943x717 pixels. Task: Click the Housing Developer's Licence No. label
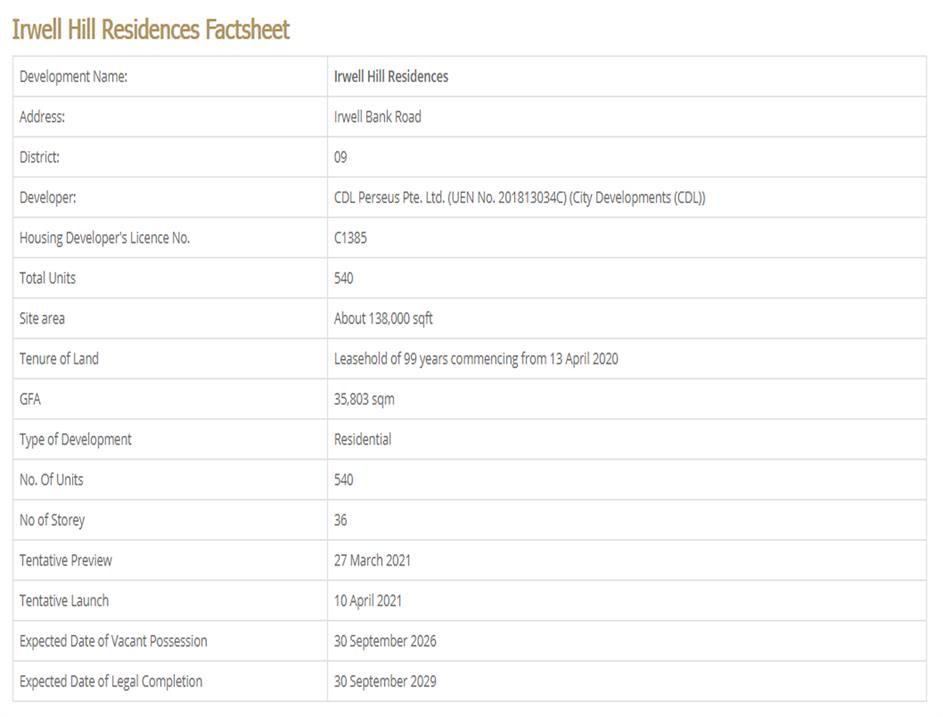click(104, 238)
